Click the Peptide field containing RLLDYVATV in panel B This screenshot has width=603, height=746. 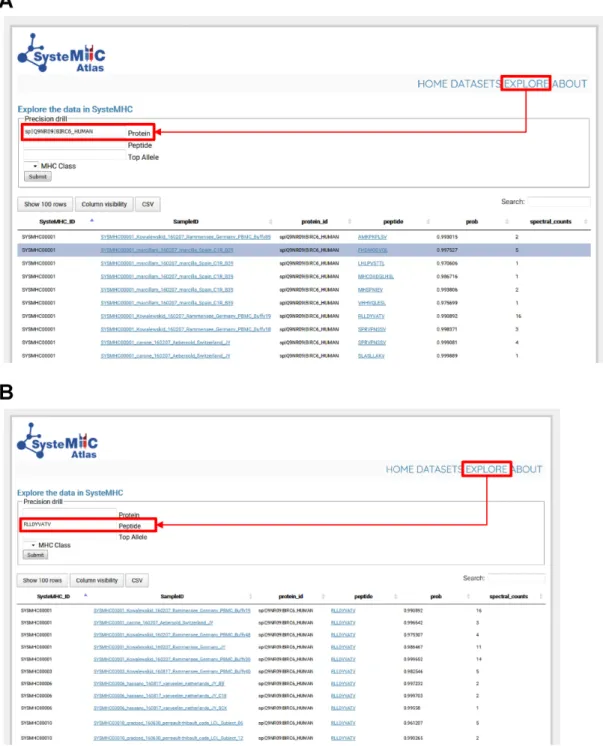coord(69,524)
